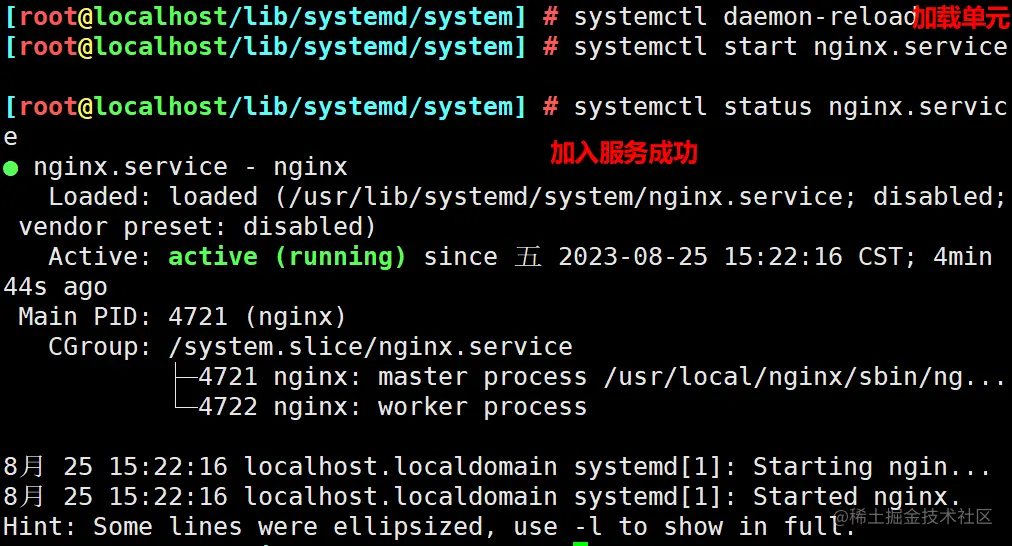Click the /usr/lib/systemd/system/nginx.service path
Viewport: 1012px width, 546px height.
[x=572, y=197]
